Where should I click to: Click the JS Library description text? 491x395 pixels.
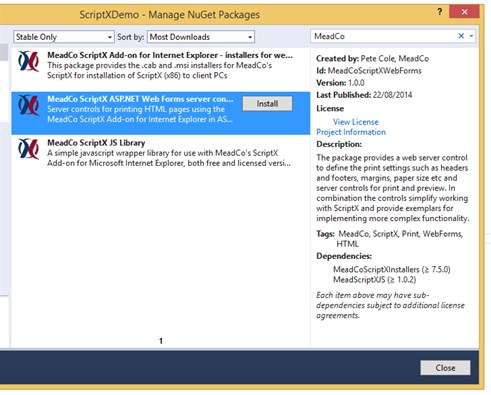(169, 158)
